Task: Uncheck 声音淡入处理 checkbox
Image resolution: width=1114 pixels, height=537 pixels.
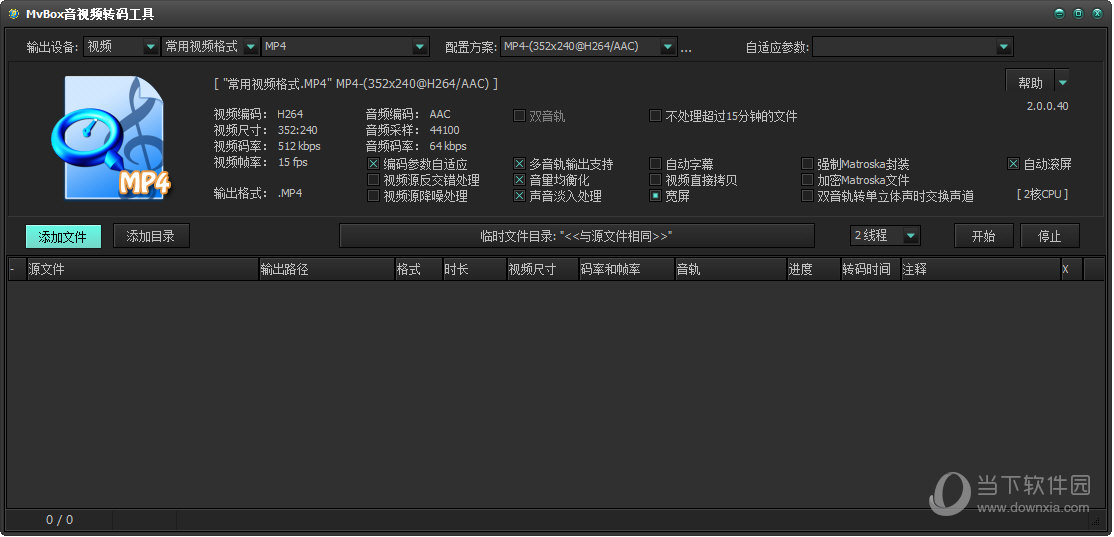Action: (519, 195)
